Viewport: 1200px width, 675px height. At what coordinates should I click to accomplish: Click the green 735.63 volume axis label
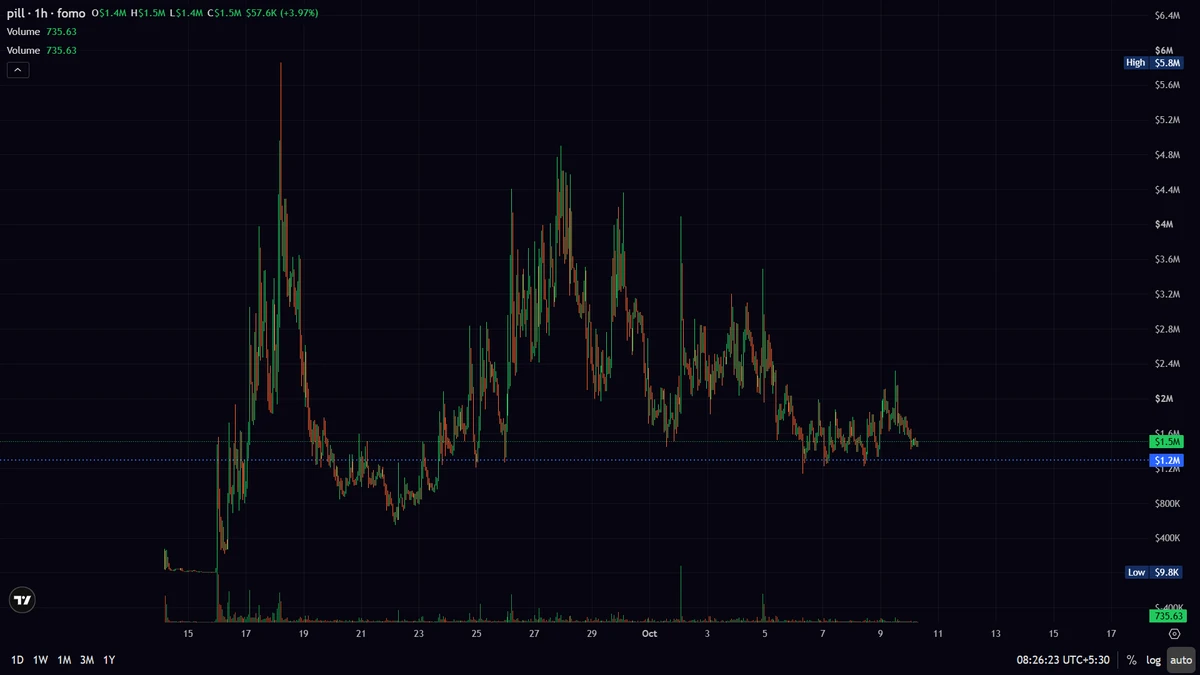(1167, 616)
